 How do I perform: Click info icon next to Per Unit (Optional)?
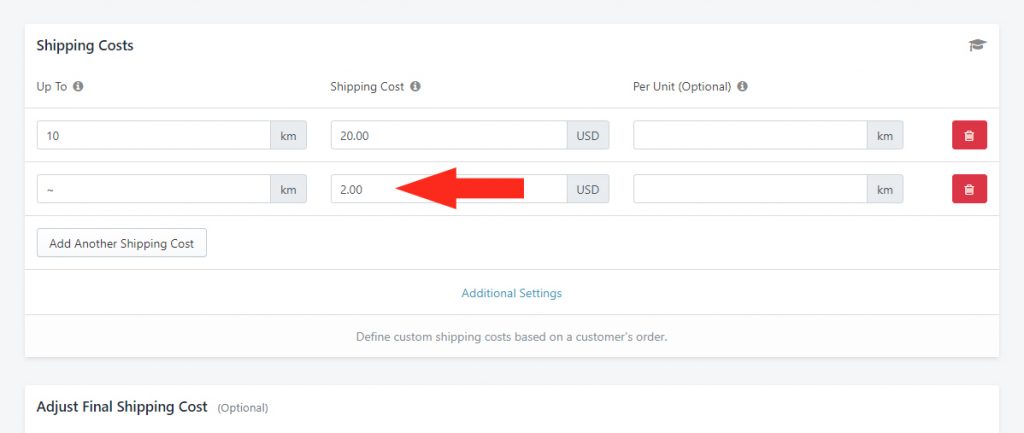pyautogui.click(x=742, y=86)
